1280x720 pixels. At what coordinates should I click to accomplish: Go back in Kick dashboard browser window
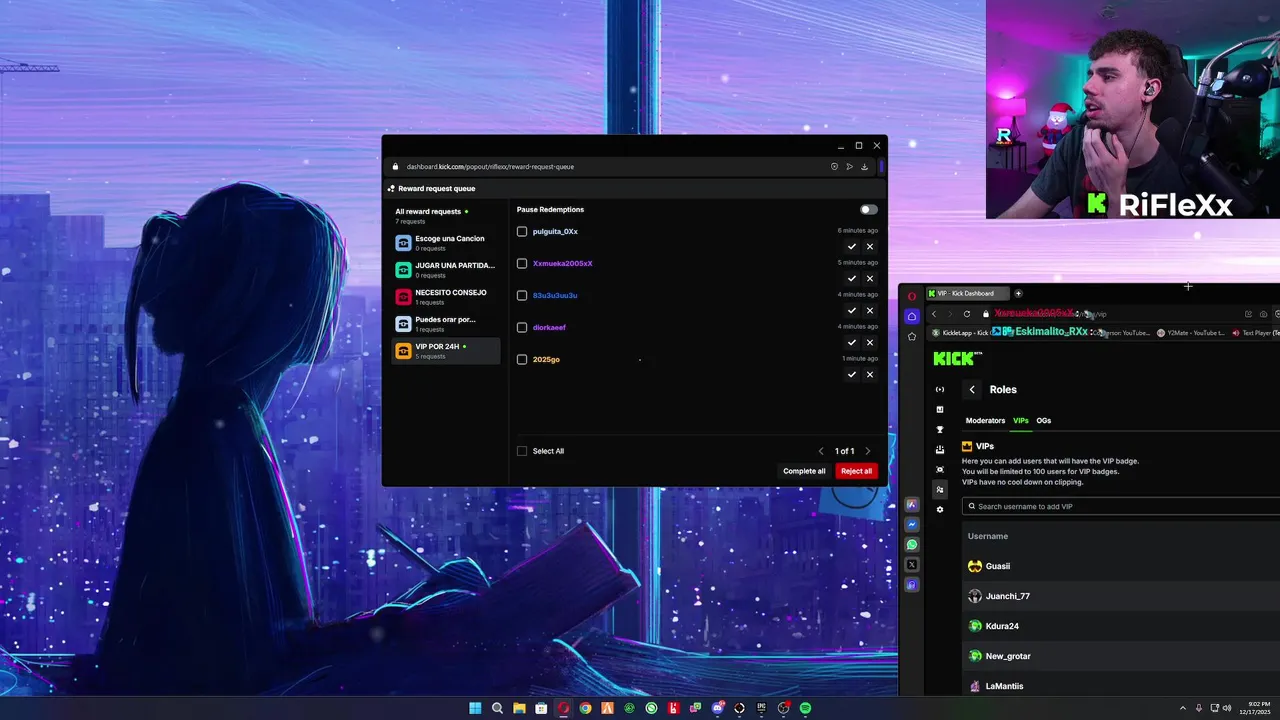coord(934,314)
